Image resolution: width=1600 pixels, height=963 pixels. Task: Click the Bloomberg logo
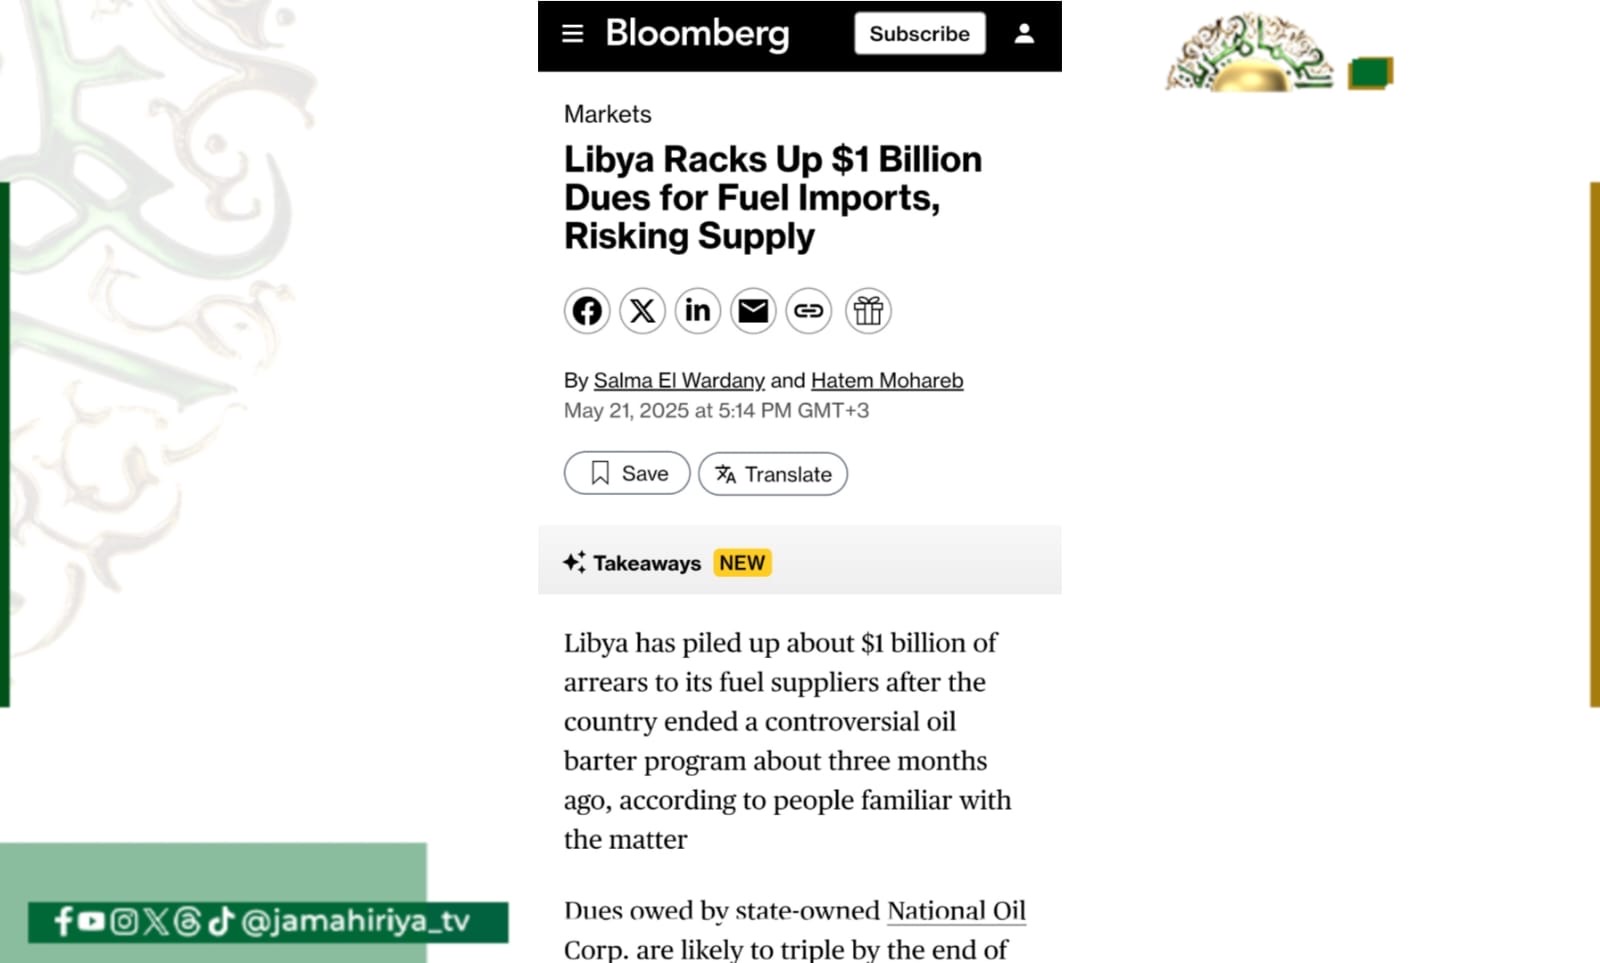[x=697, y=34]
